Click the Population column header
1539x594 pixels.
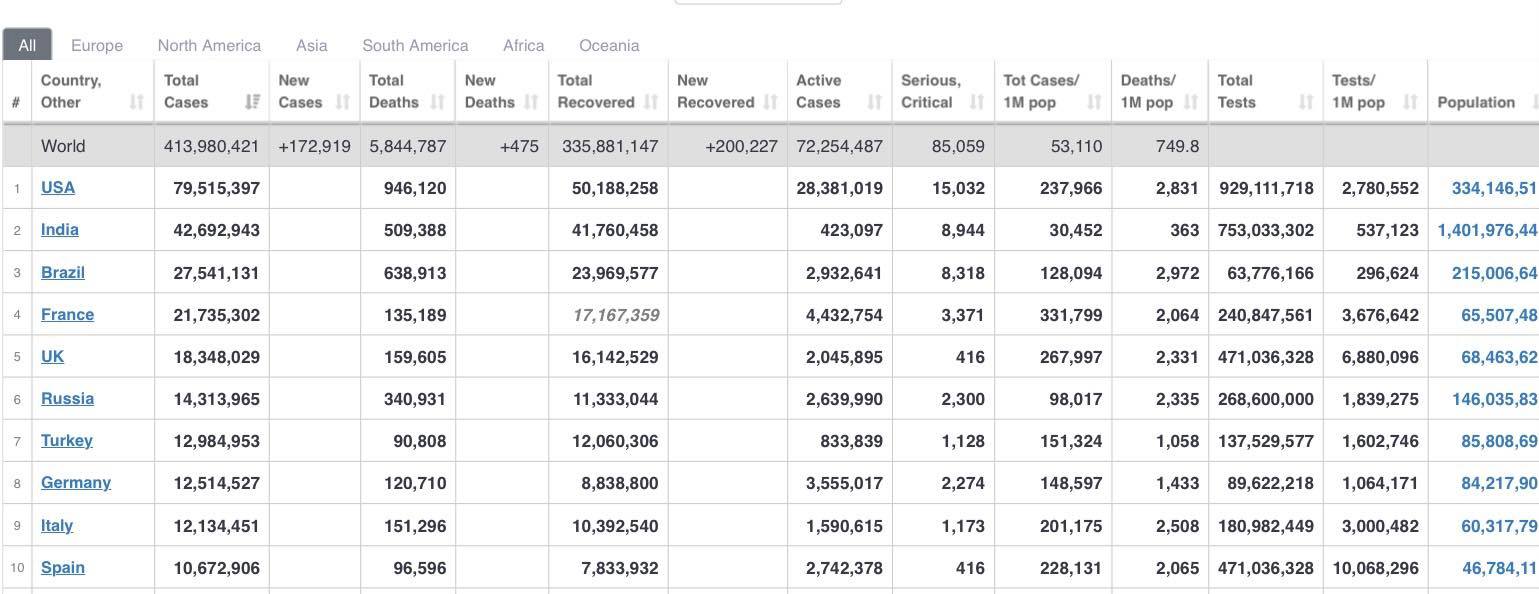tap(1476, 102)
